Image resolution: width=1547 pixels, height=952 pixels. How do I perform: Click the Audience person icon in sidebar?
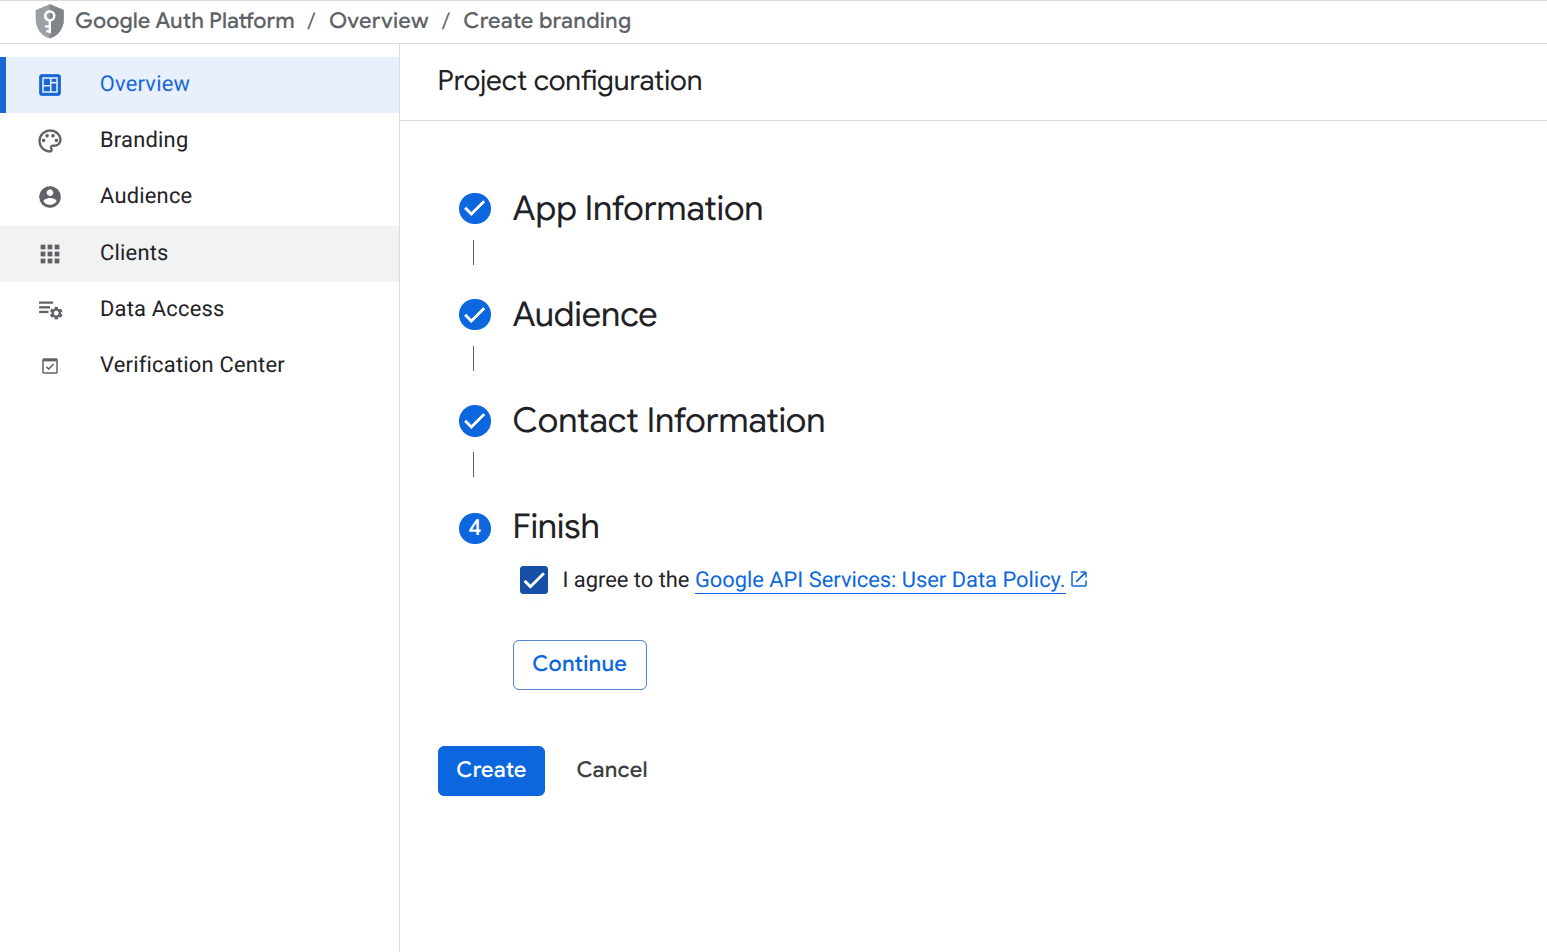pos(50,197)
